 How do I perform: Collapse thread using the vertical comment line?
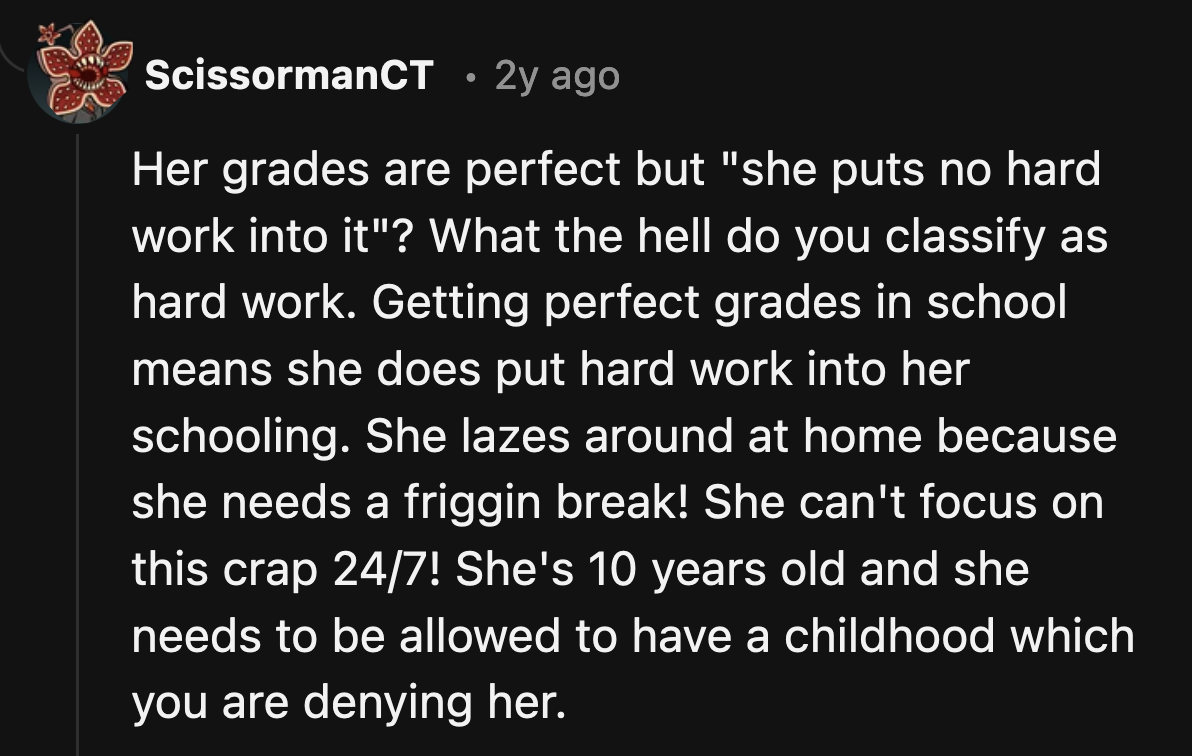point(78,445)
